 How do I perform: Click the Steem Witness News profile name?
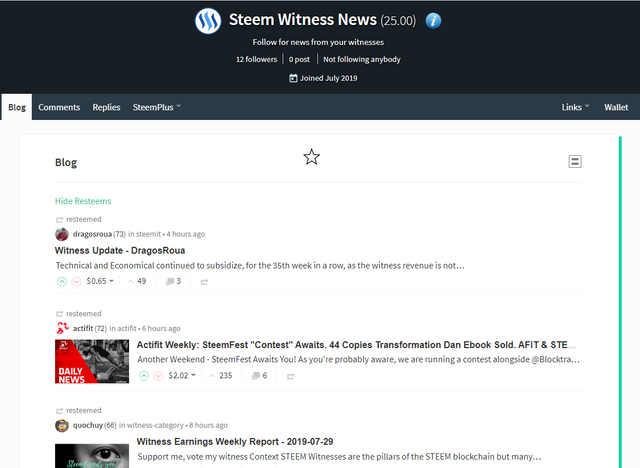[302, 20]
